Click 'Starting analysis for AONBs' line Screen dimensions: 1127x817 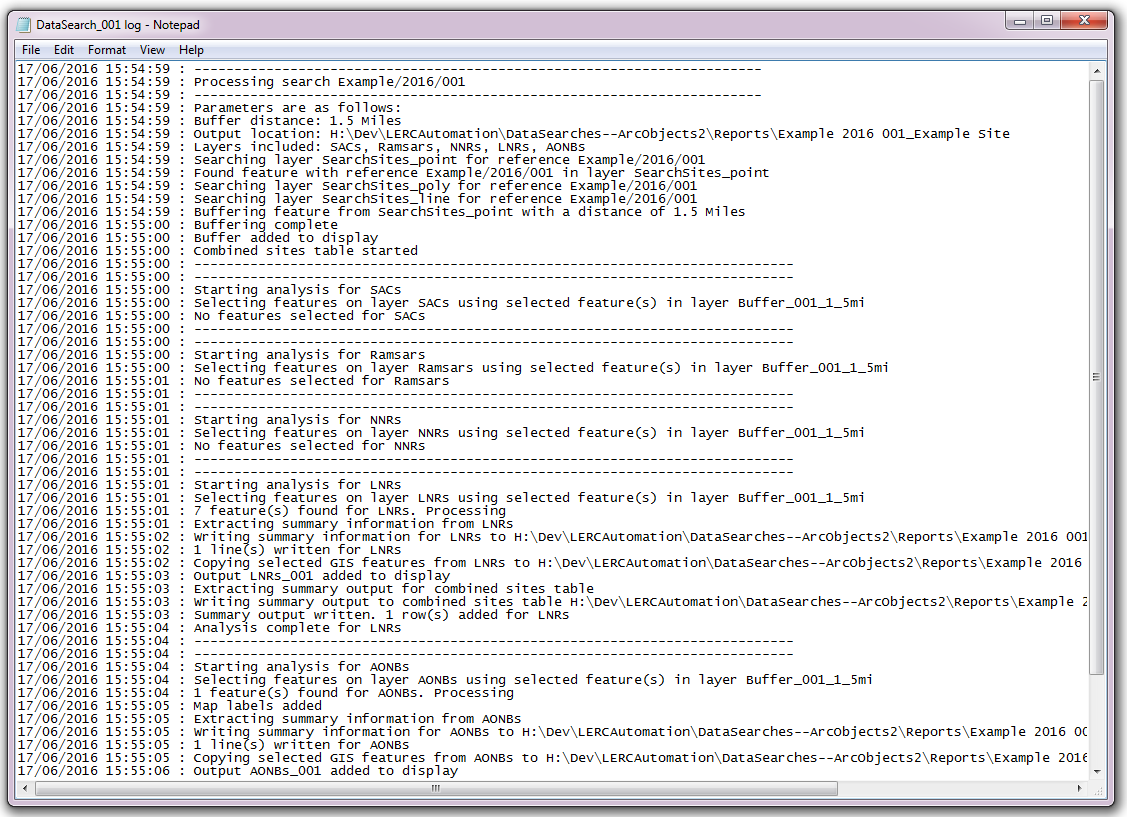[x=213, y=667]
